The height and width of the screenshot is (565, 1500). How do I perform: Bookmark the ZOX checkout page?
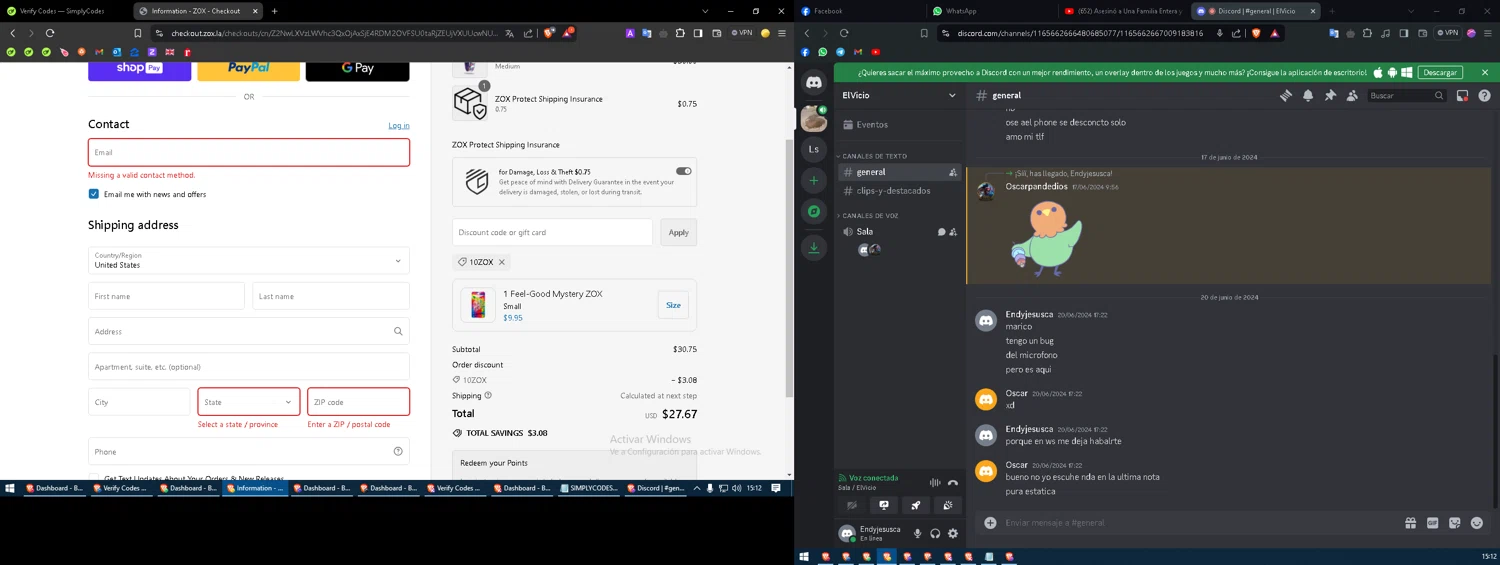point(138,33)
